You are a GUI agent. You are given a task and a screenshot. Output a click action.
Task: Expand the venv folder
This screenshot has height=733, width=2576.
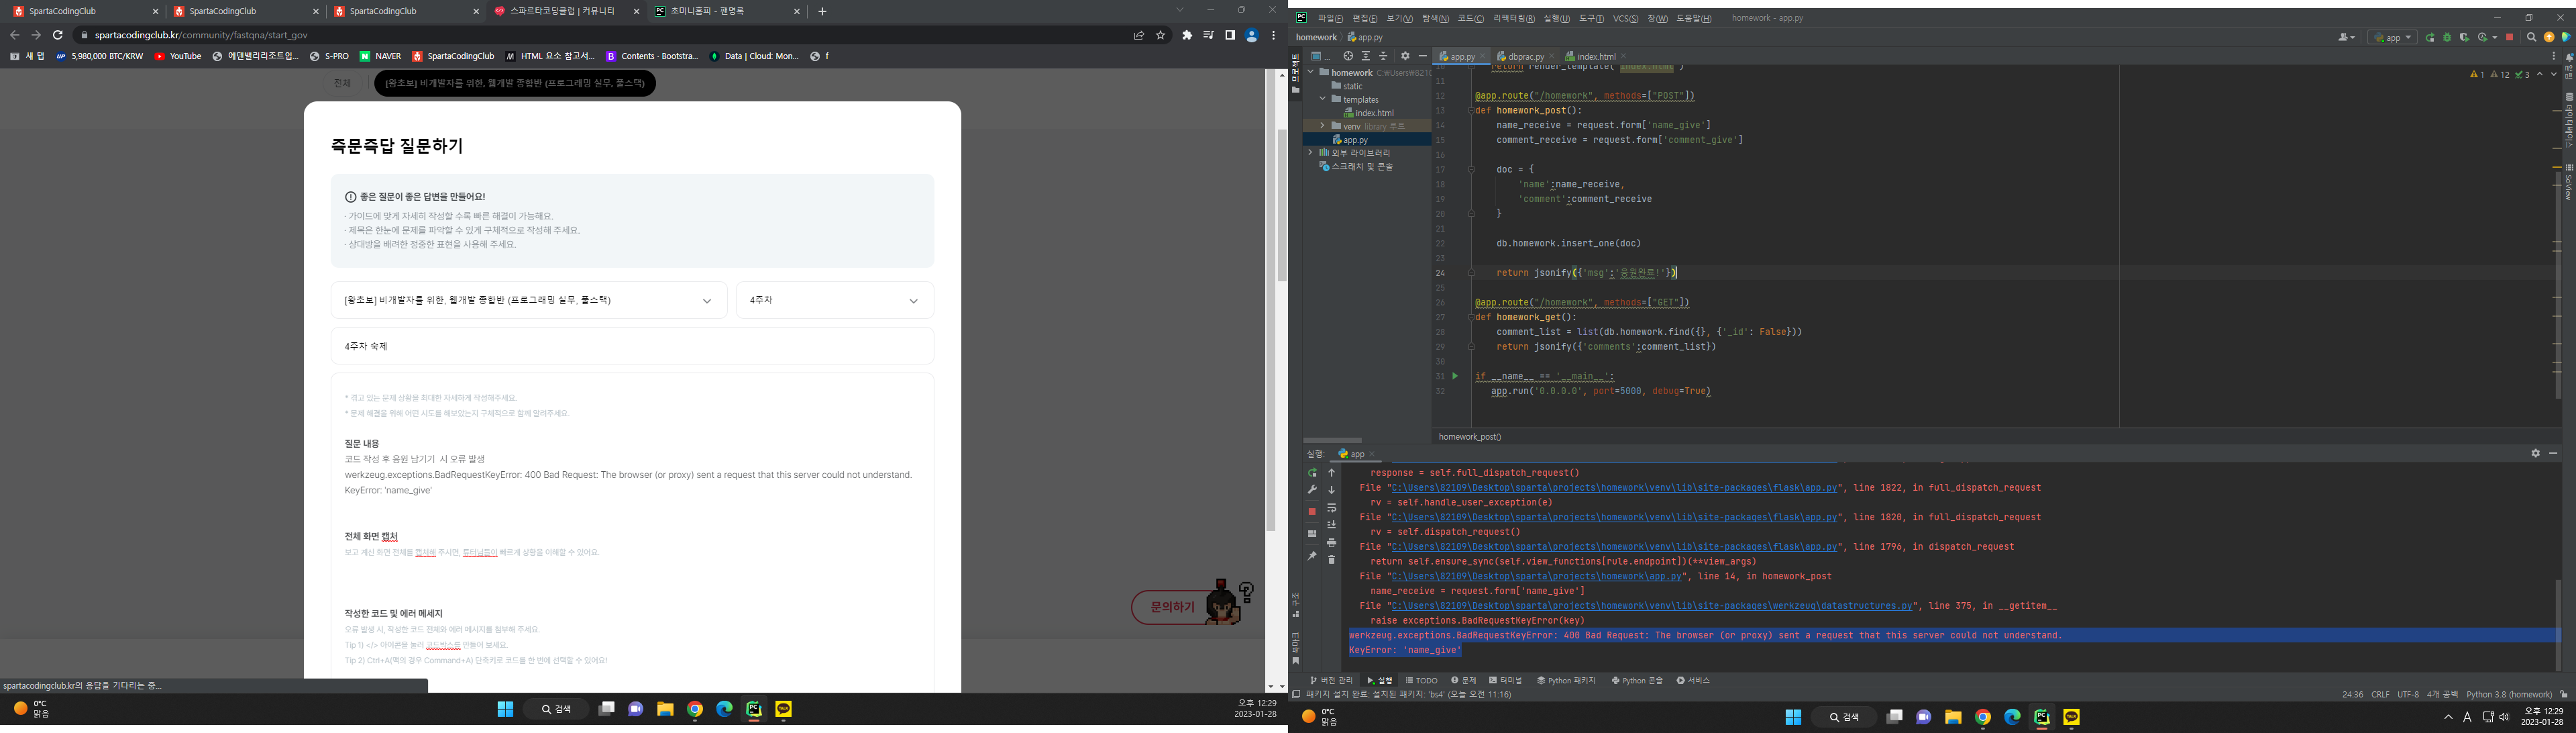pyautogui.click(x=1322, y=126)
